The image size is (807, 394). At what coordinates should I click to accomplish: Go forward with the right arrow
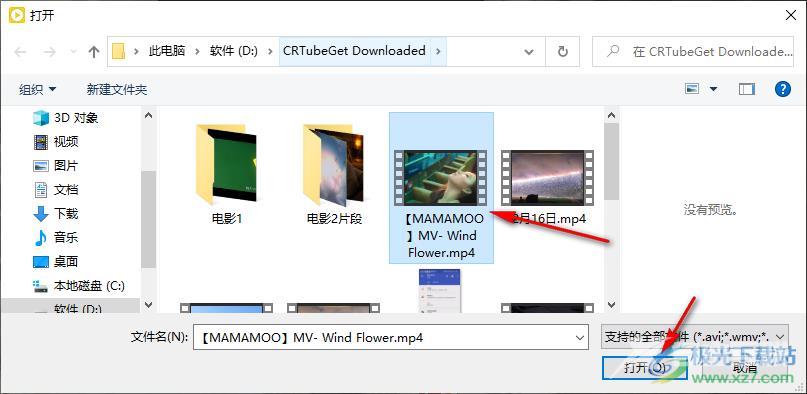49,51
